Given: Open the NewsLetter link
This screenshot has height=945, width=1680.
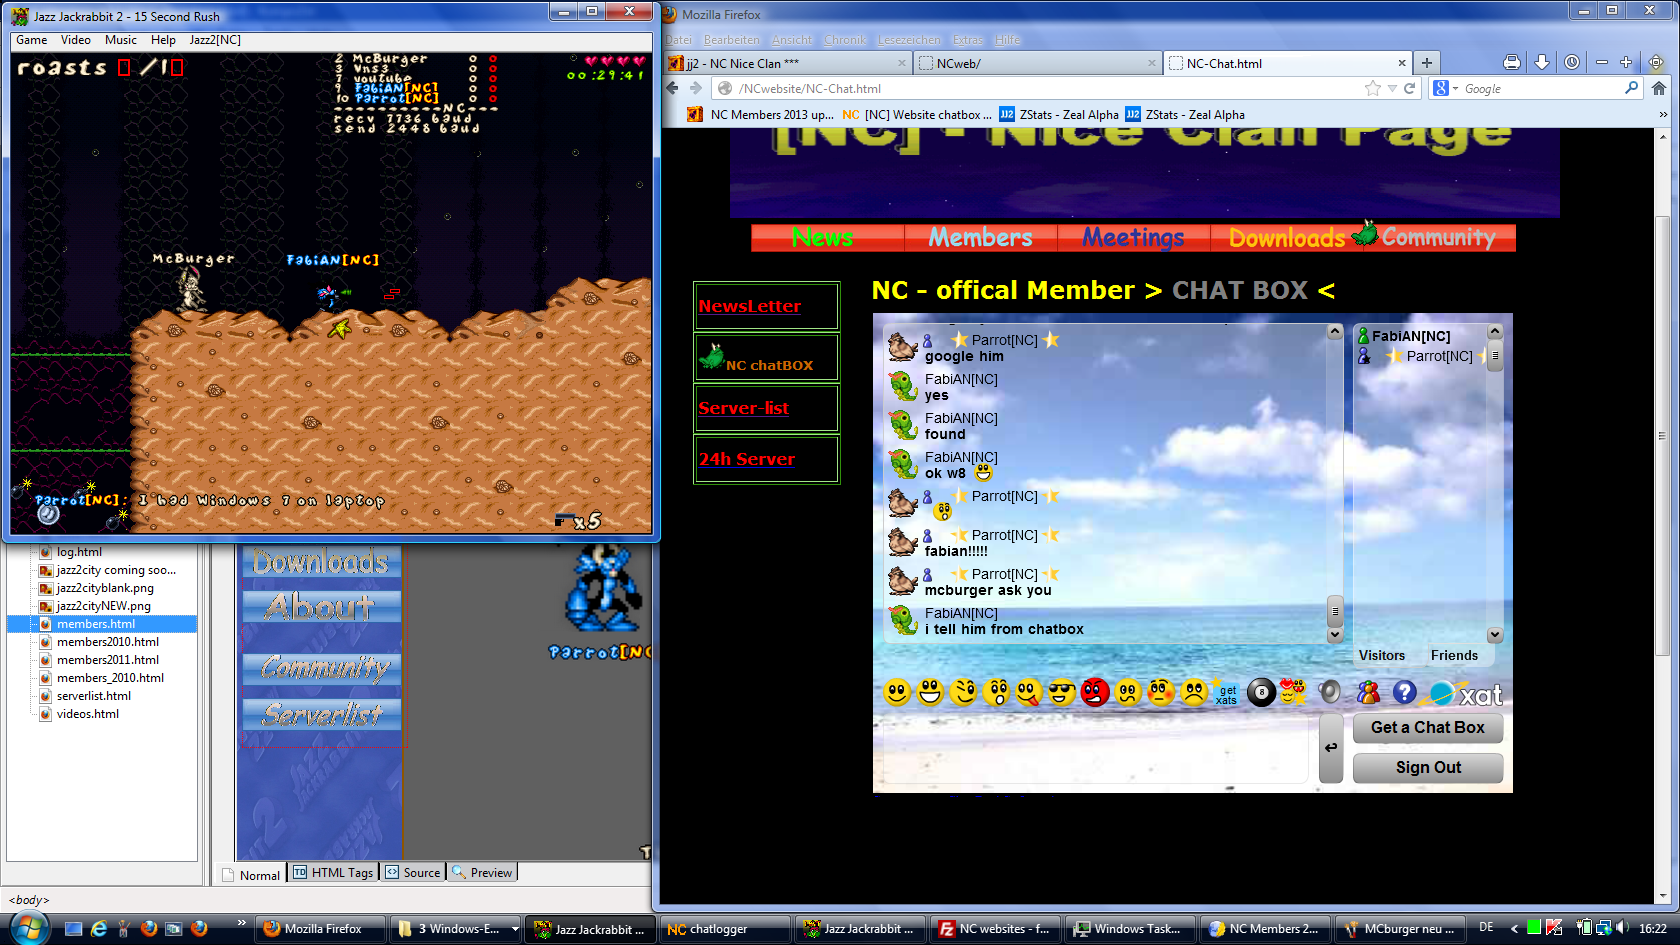Looking at the screenshot, I should 749,306.
